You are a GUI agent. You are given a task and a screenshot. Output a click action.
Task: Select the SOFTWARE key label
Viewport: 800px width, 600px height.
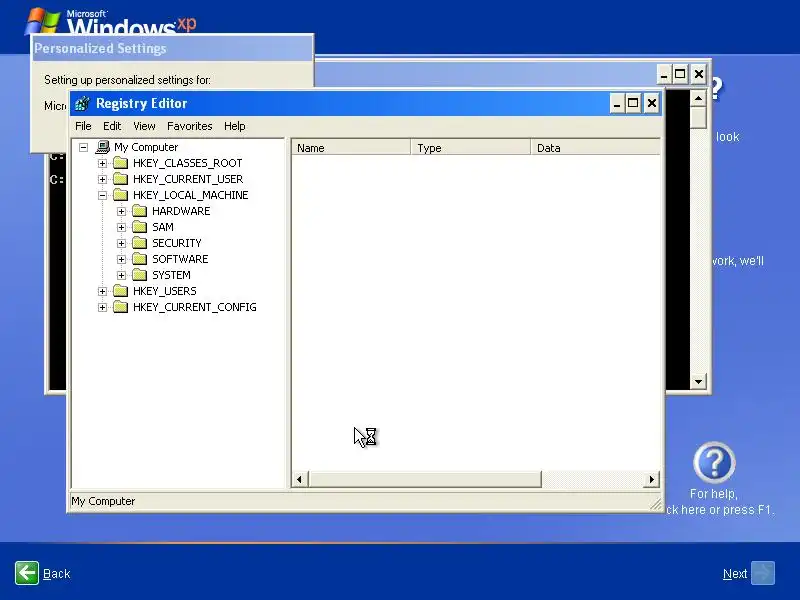click(x=180, y=259)
